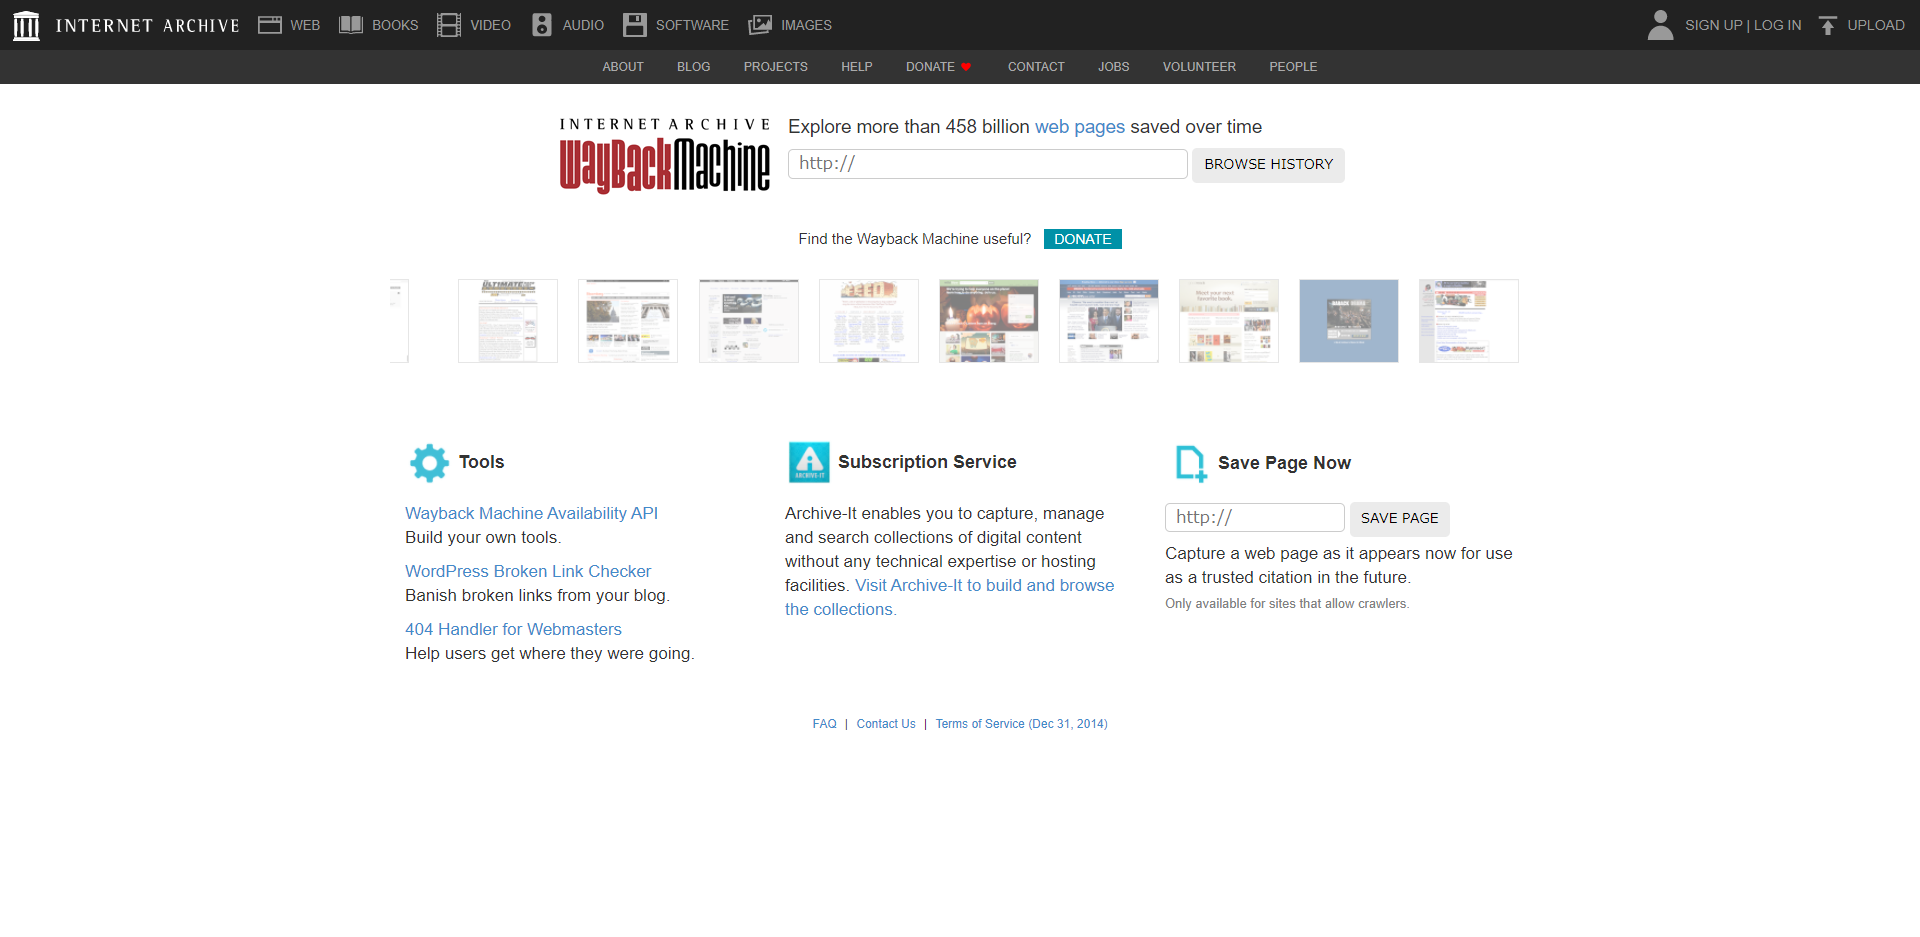Follow the Visit Archive-It link
This screenshot has height=937, width=1920.
[984, 585]
